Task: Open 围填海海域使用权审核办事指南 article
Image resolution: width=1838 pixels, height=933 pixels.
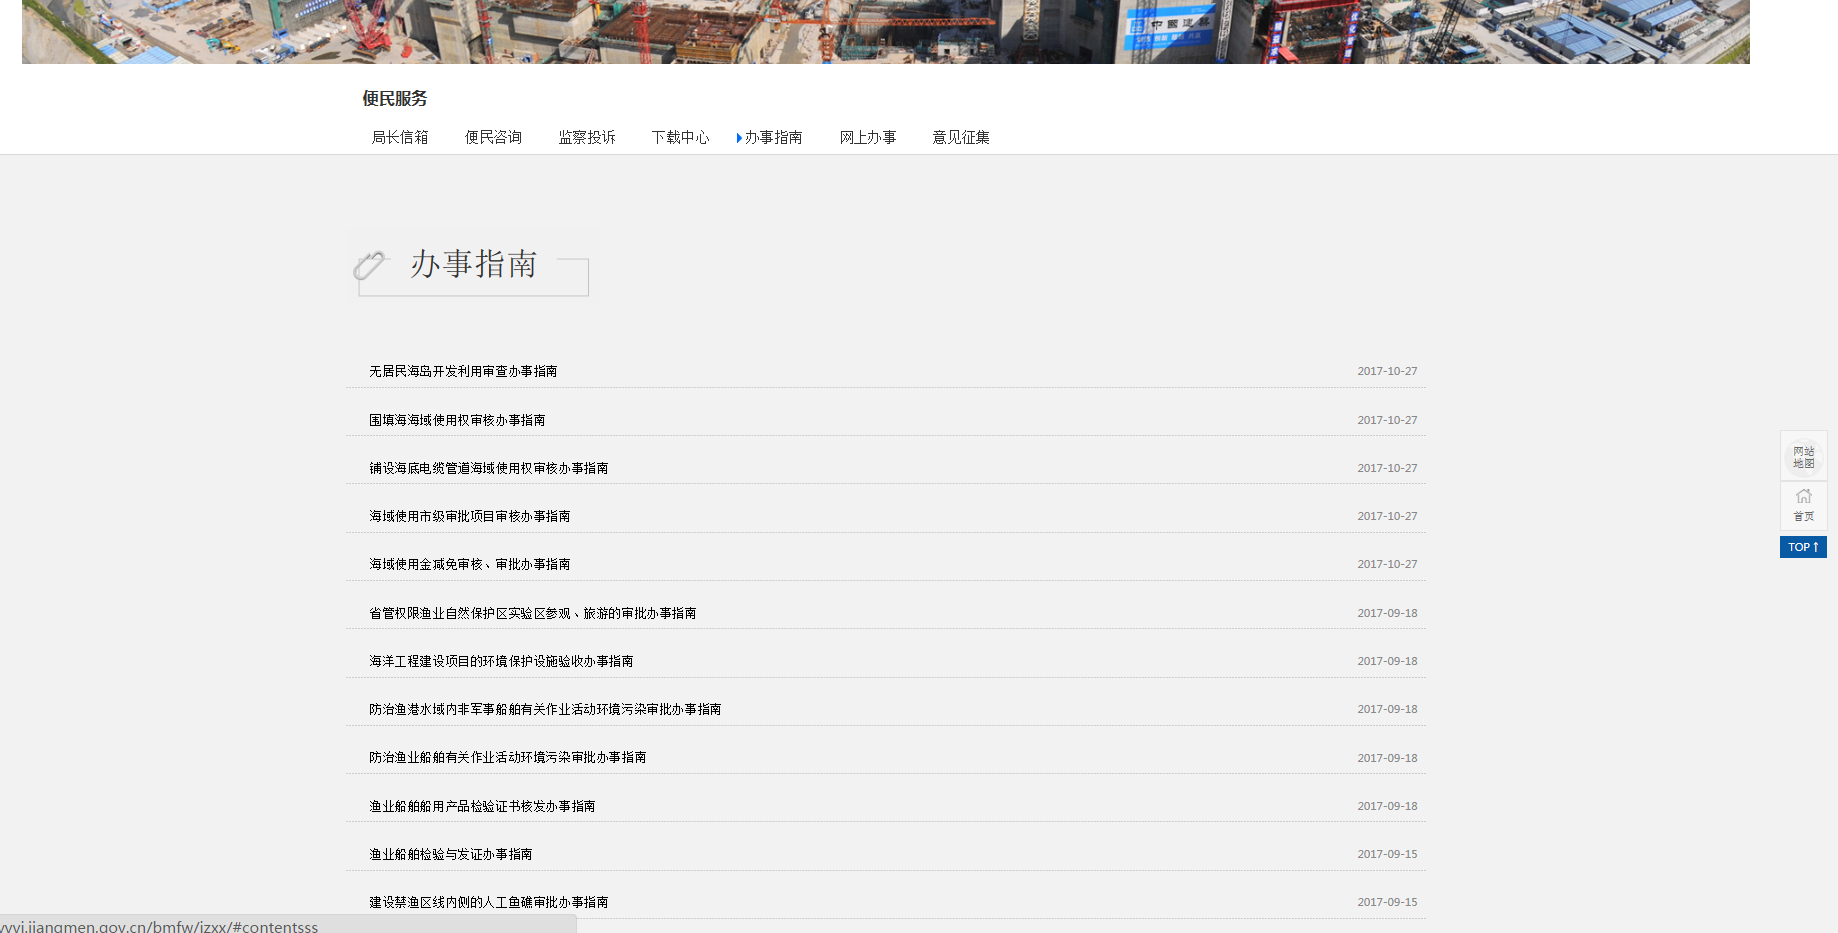Action: tap(457, 420)
